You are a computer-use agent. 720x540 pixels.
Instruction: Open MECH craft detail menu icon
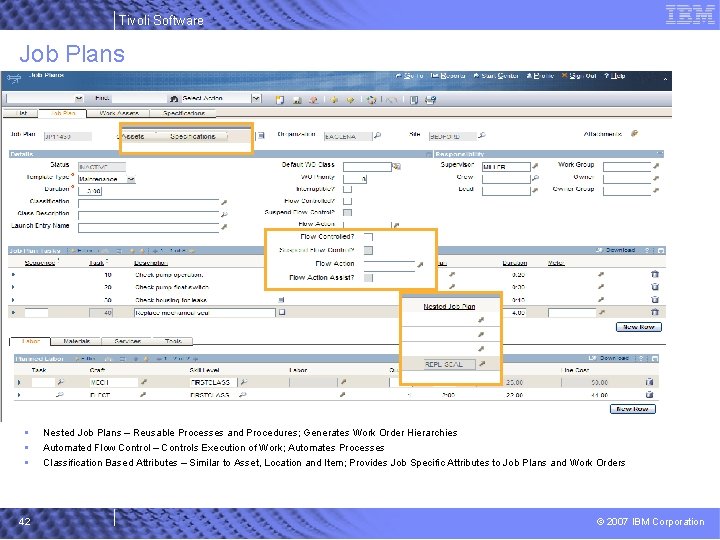click(144, 382)
